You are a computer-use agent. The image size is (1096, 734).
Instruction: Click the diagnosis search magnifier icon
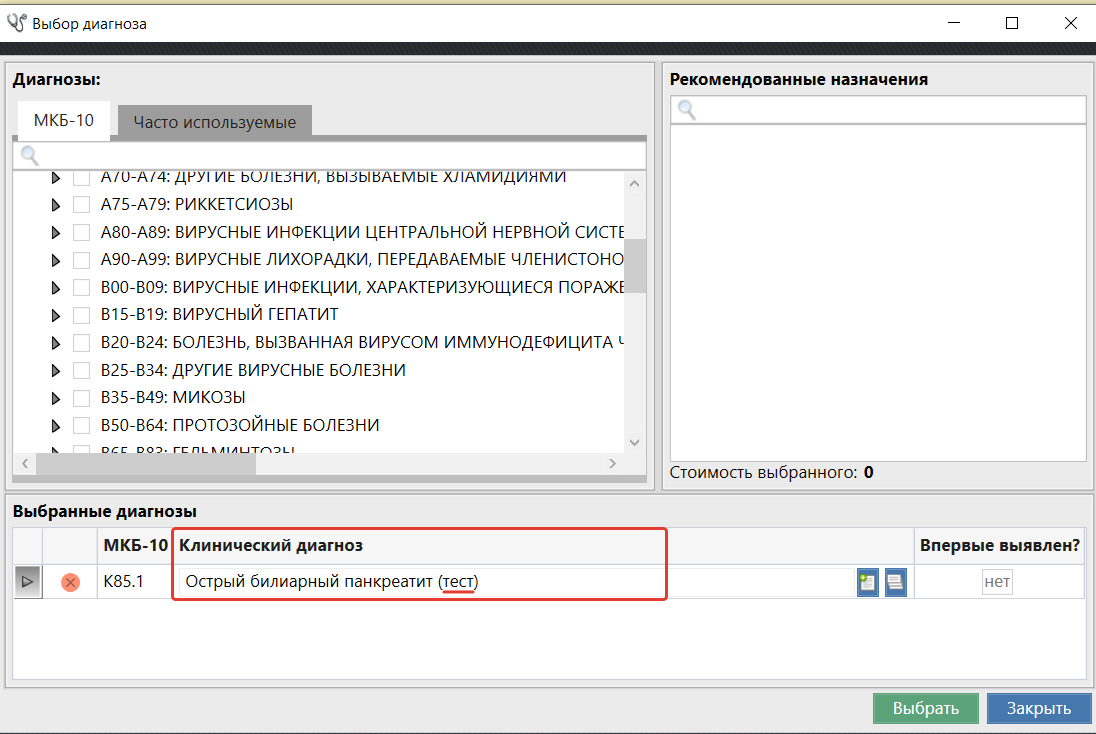[x=30, y=155]
